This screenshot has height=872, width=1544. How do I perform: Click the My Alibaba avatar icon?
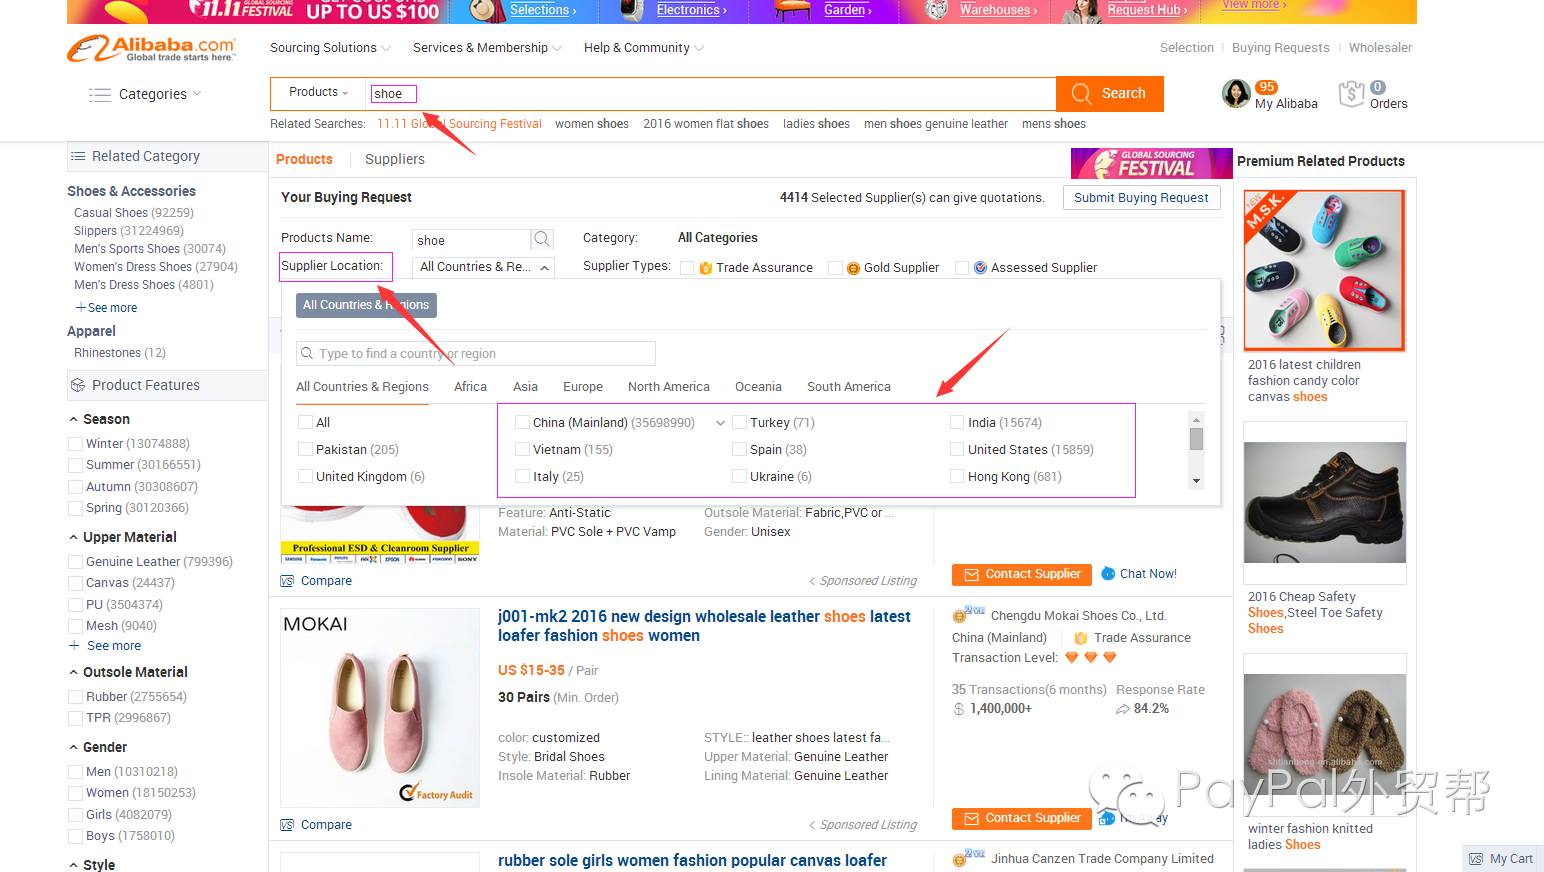click(x=1237, y=94)
